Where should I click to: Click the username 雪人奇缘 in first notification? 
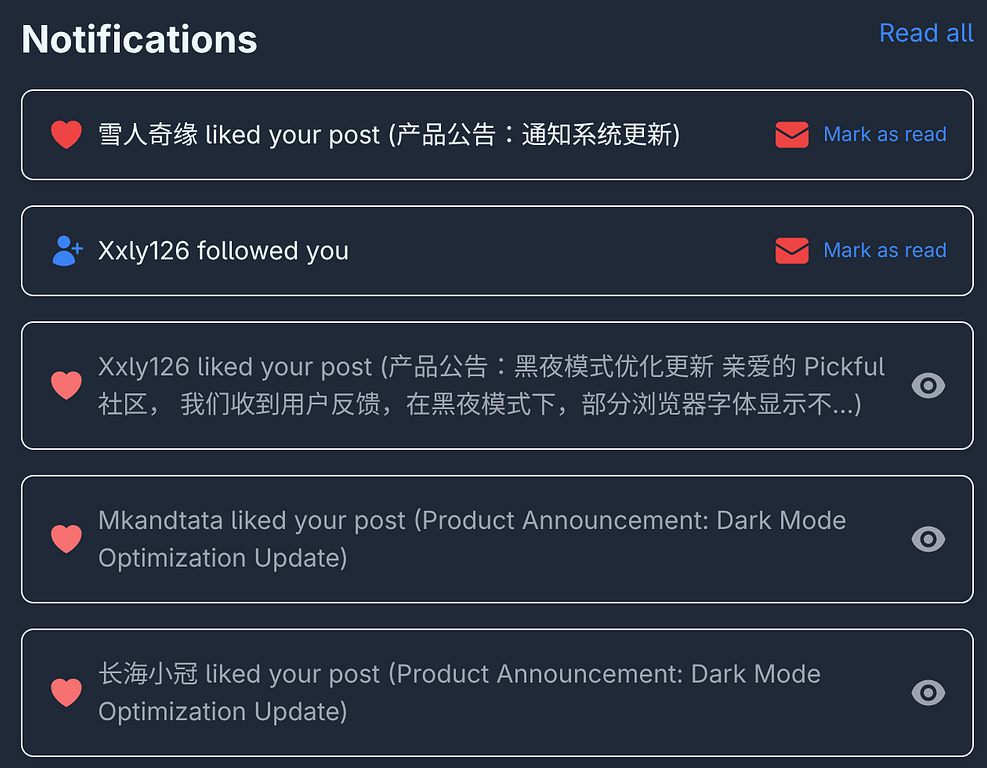click(148, 135)
